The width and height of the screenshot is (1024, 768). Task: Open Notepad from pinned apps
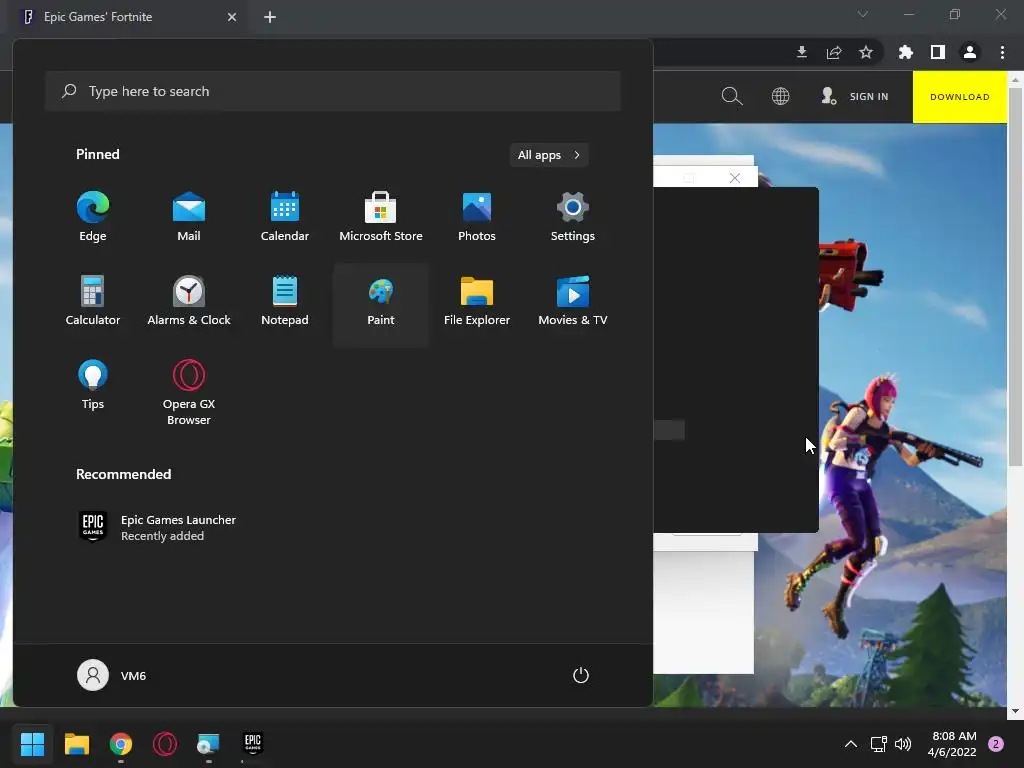(285, 301)
